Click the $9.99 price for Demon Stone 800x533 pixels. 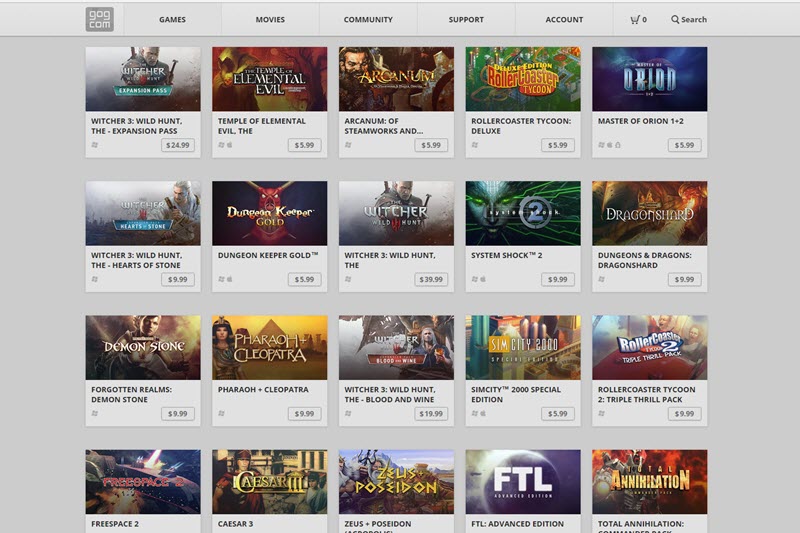point(178,414)
